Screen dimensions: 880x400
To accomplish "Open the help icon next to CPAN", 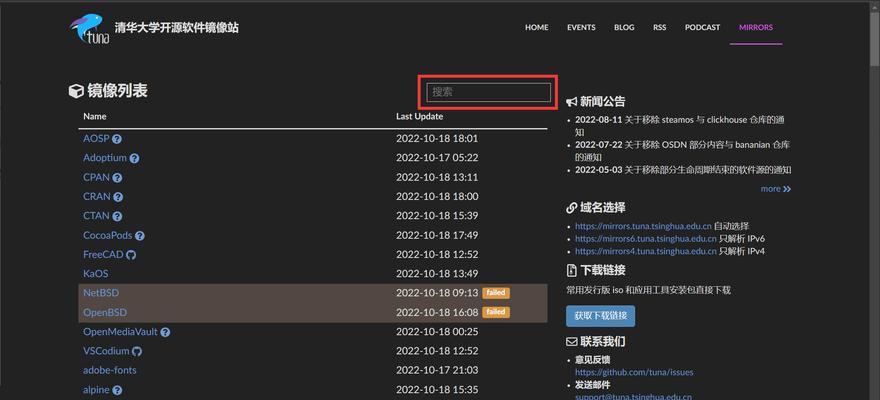I will pos(117,178).
